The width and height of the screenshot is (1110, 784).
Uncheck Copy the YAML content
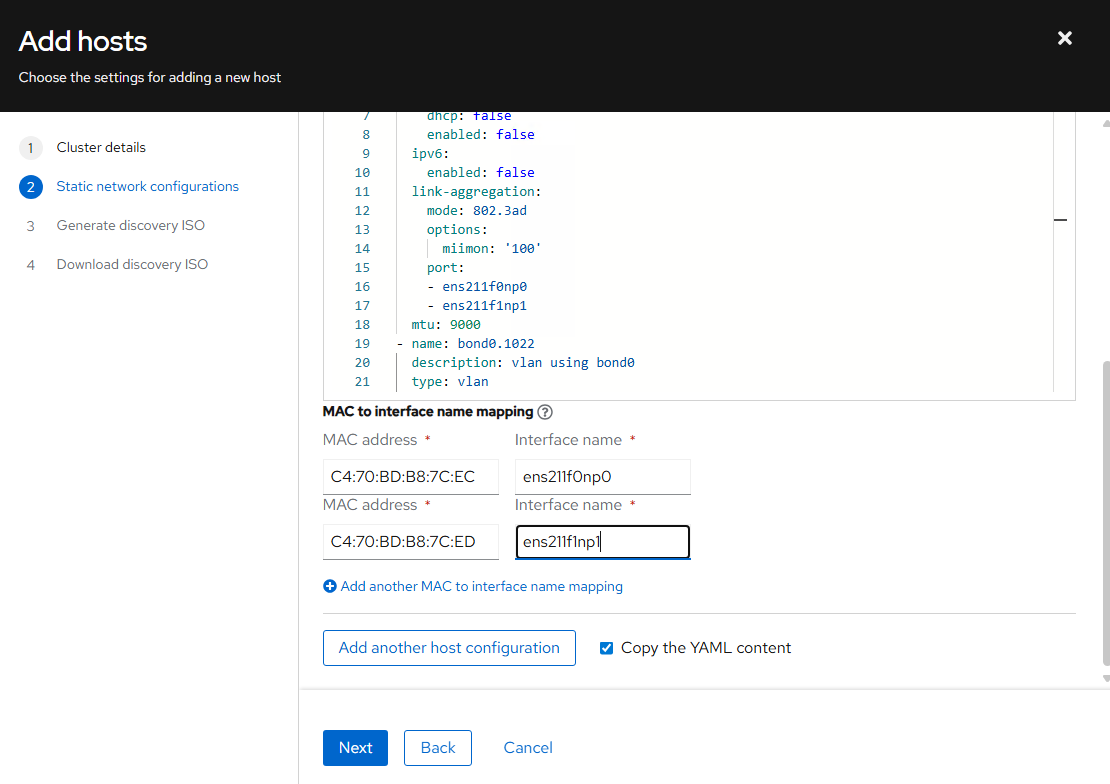point(606,648)
